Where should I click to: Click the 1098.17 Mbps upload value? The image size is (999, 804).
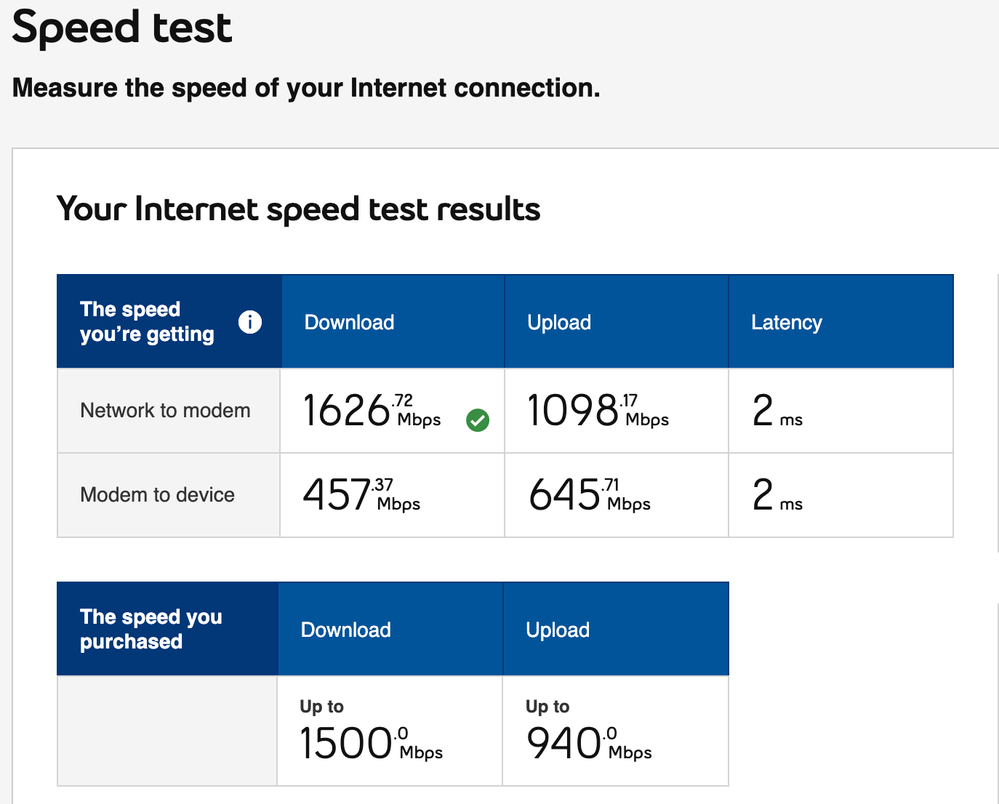tap(597, 411)
